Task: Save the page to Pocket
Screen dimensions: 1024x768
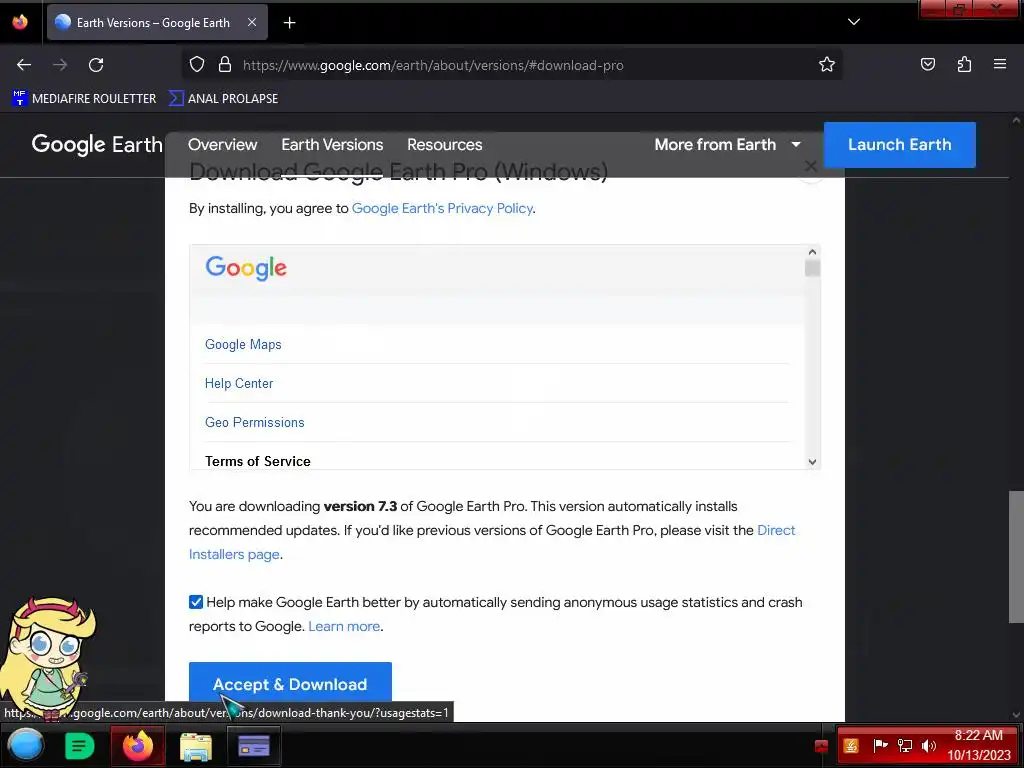Action: (927, 65)
